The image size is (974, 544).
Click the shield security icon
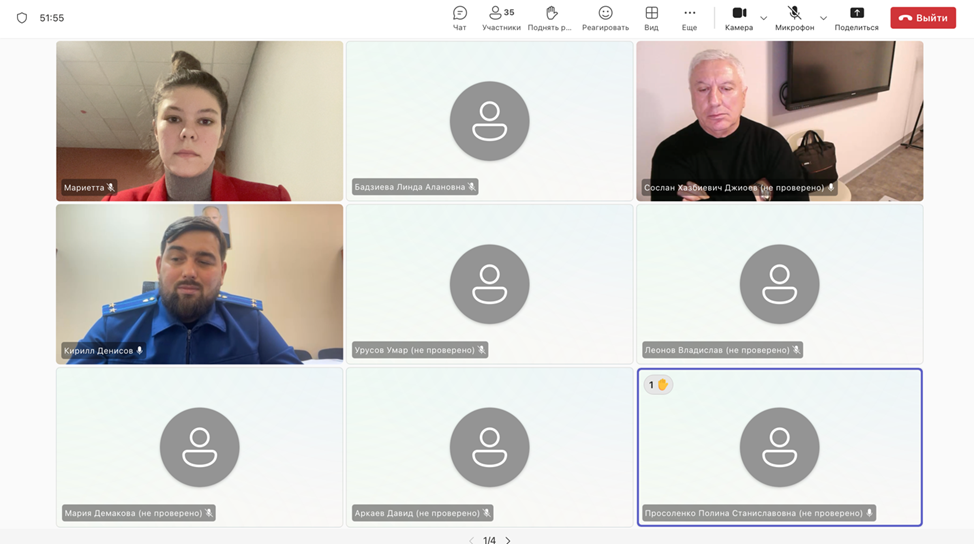(22, 18)
